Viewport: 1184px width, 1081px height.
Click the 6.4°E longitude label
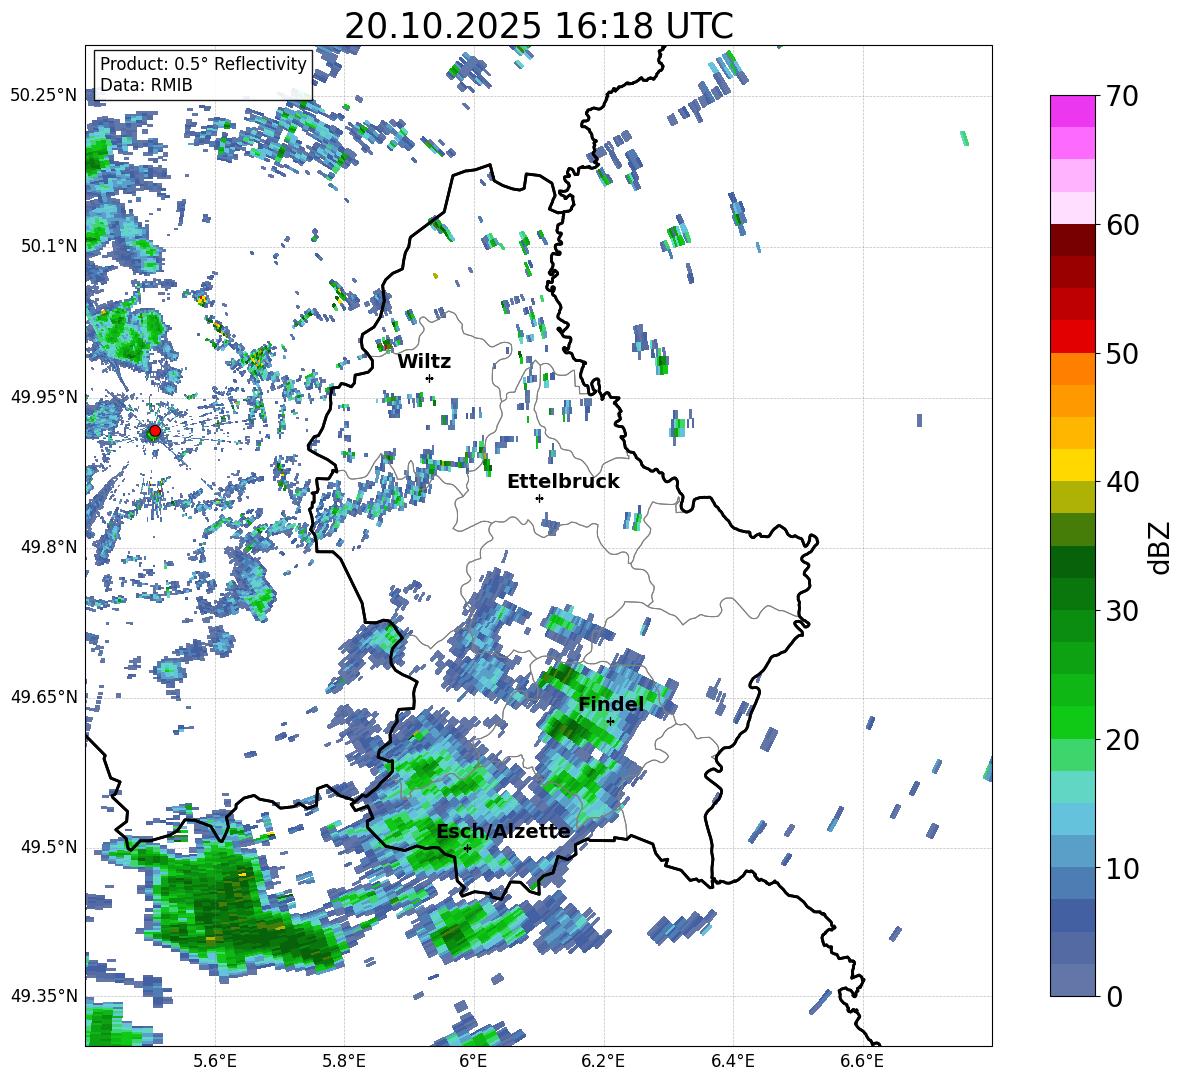[x=732, y=1061]
